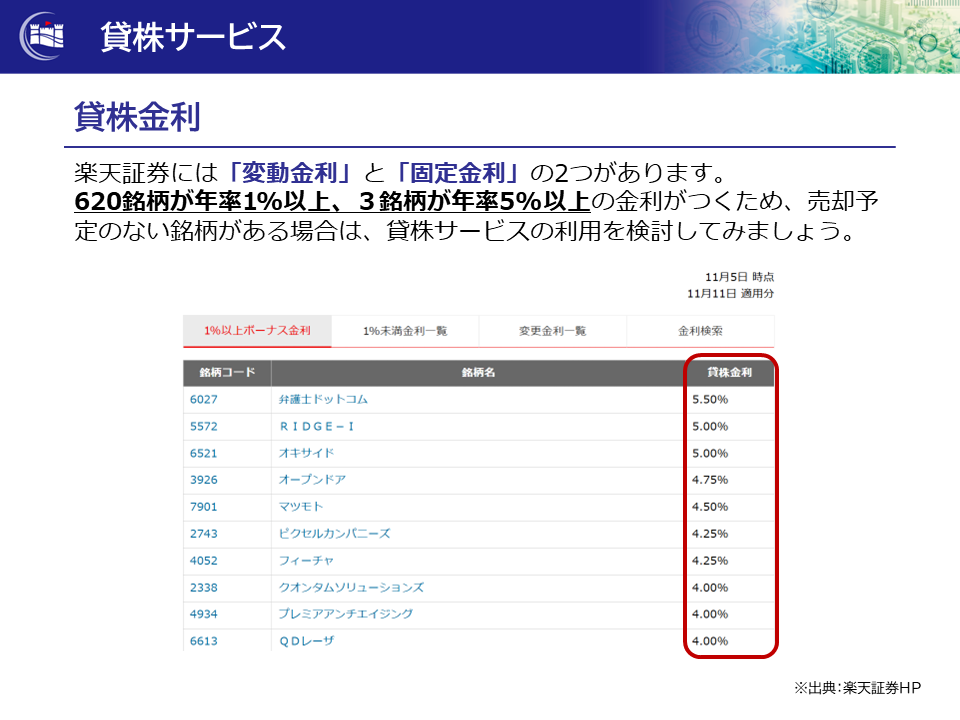This screenshot has height=720, width=960.
Task: Click the 4.00% rate in プレミアアンチエイジング row
Action: click(710, 613)
